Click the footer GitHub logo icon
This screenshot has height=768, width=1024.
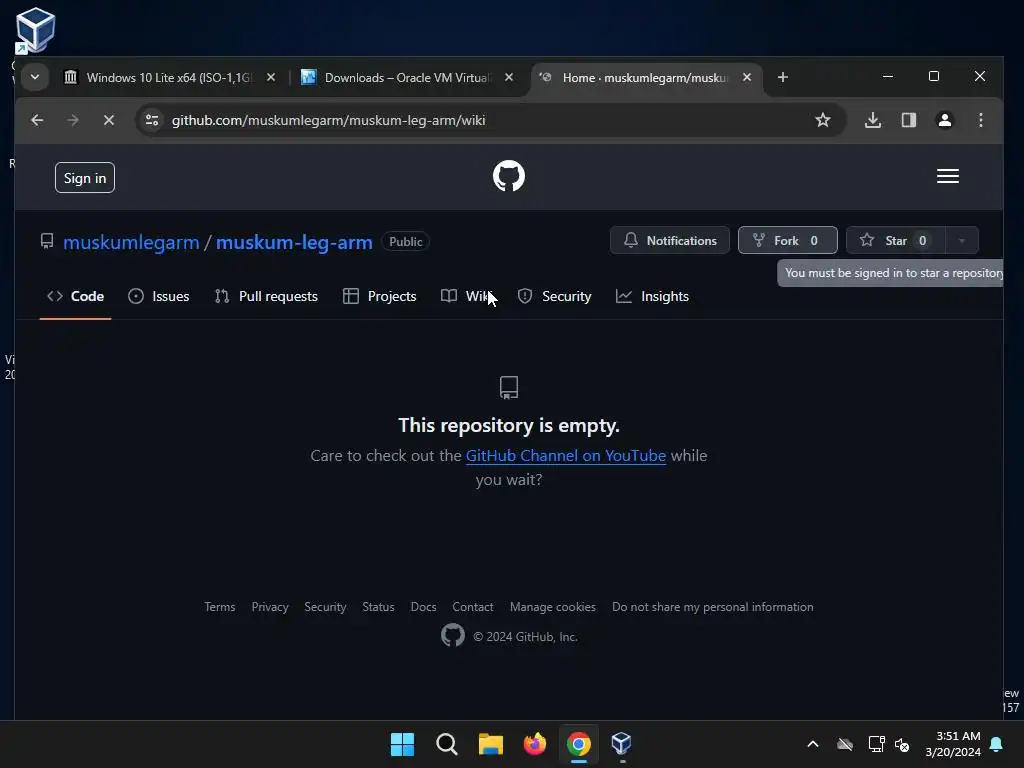(453, 635)
